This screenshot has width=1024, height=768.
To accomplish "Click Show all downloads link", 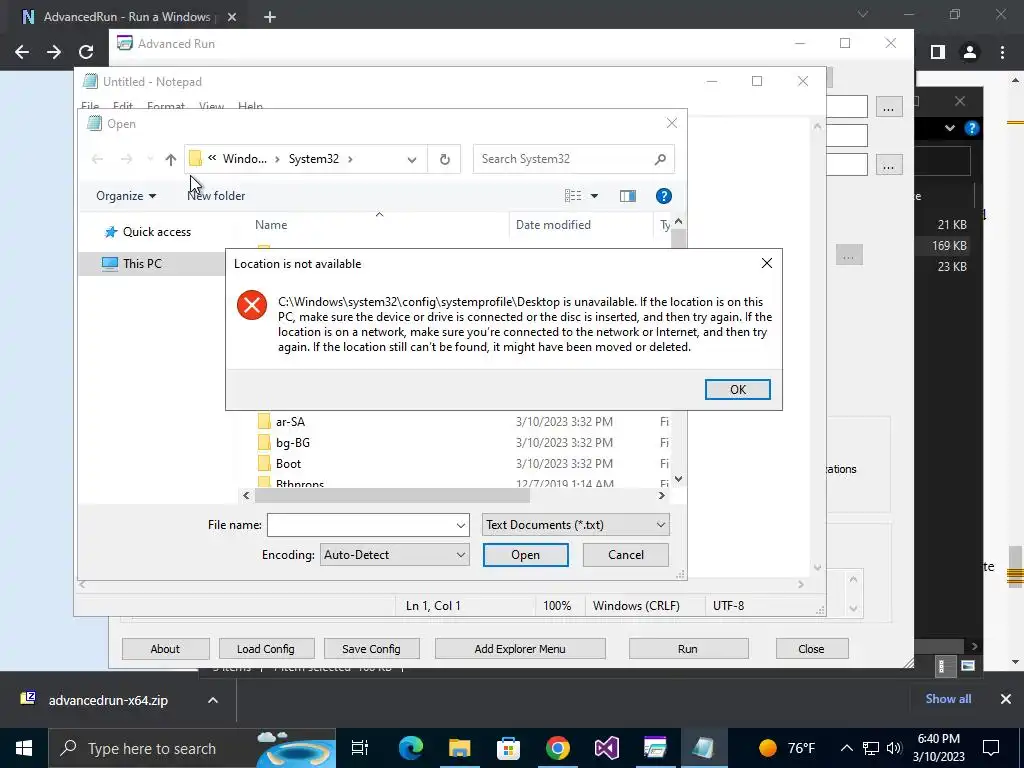I will click(x=948, y=699).
